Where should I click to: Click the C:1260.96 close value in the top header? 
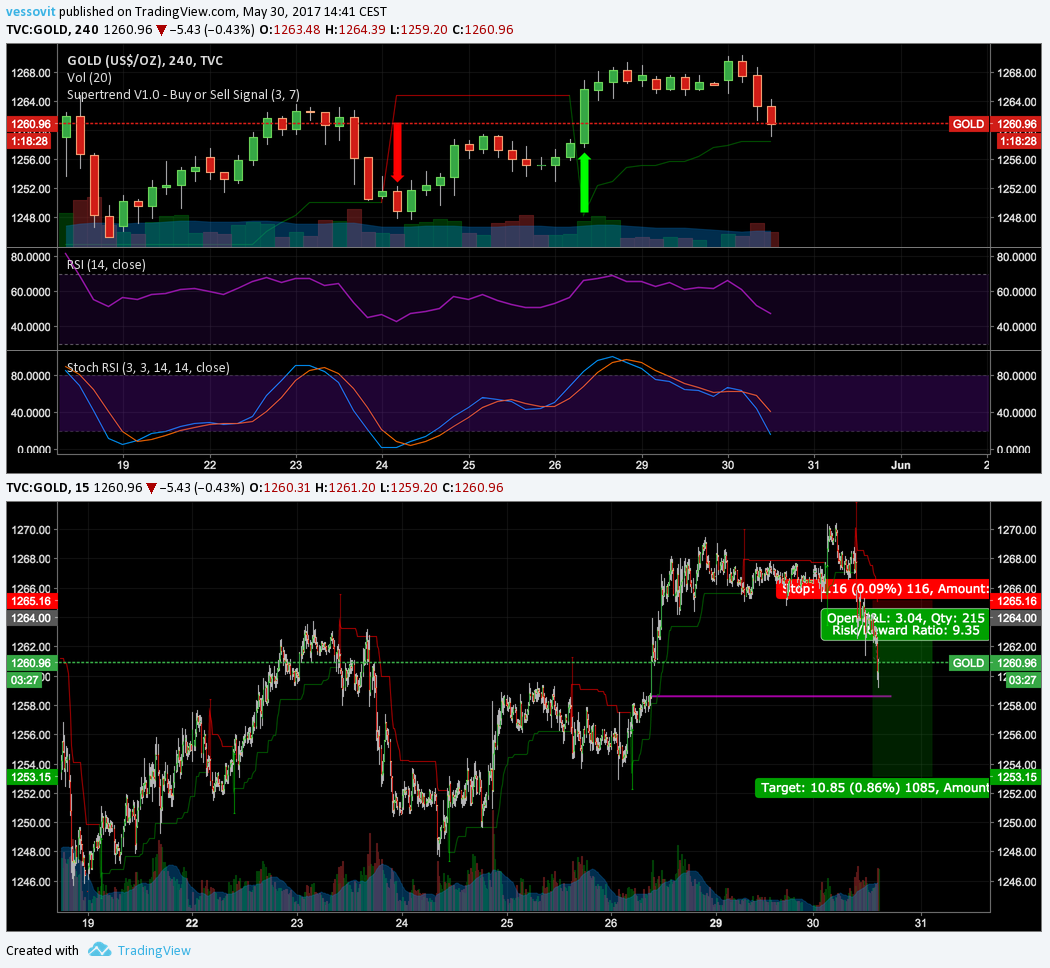(x=483, y=30)
